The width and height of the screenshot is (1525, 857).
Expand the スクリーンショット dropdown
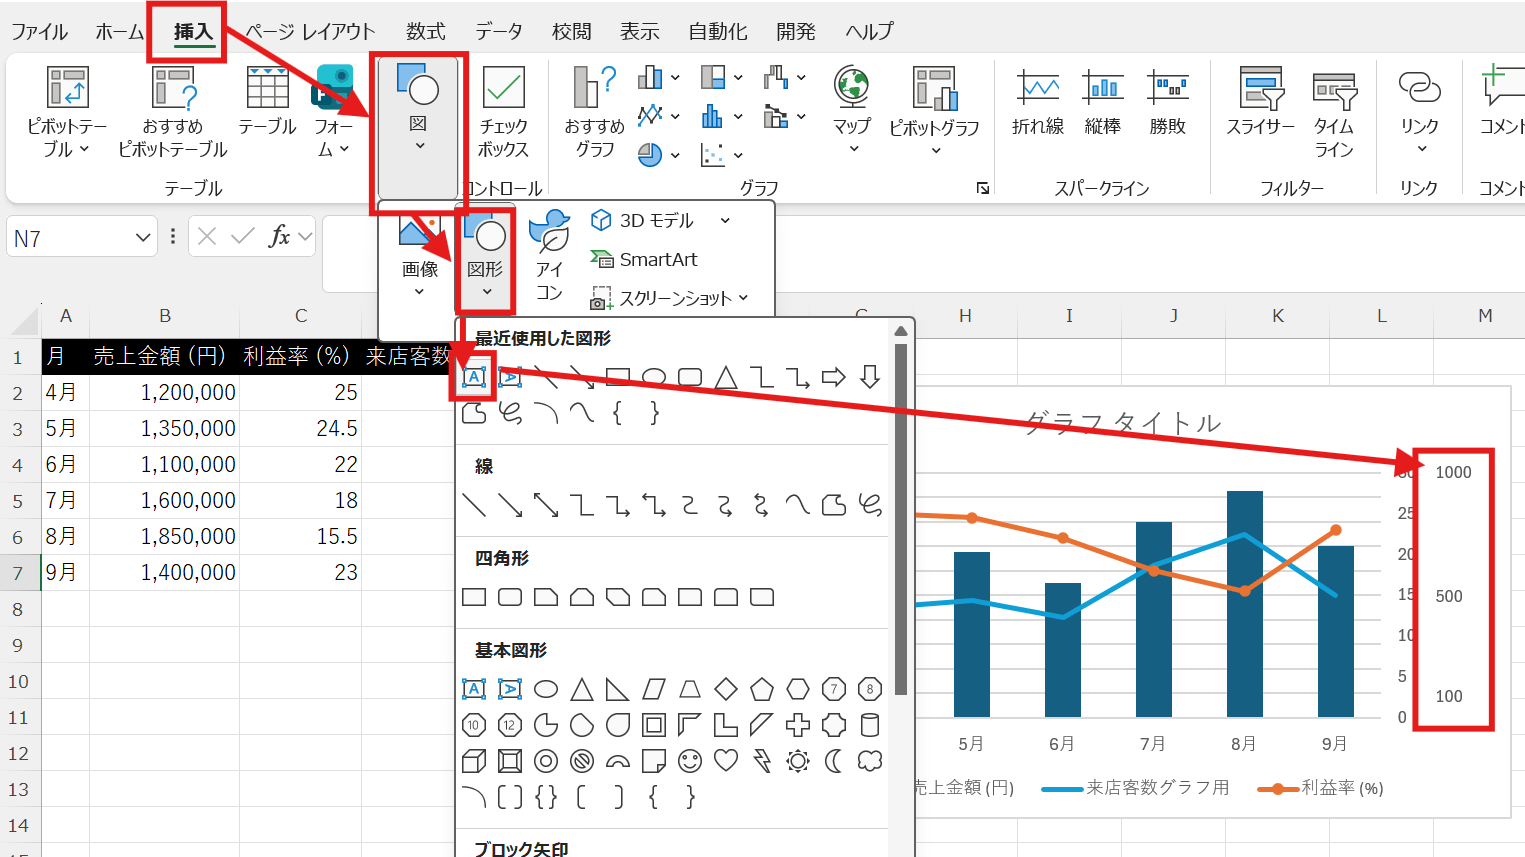tap(743, 298)
